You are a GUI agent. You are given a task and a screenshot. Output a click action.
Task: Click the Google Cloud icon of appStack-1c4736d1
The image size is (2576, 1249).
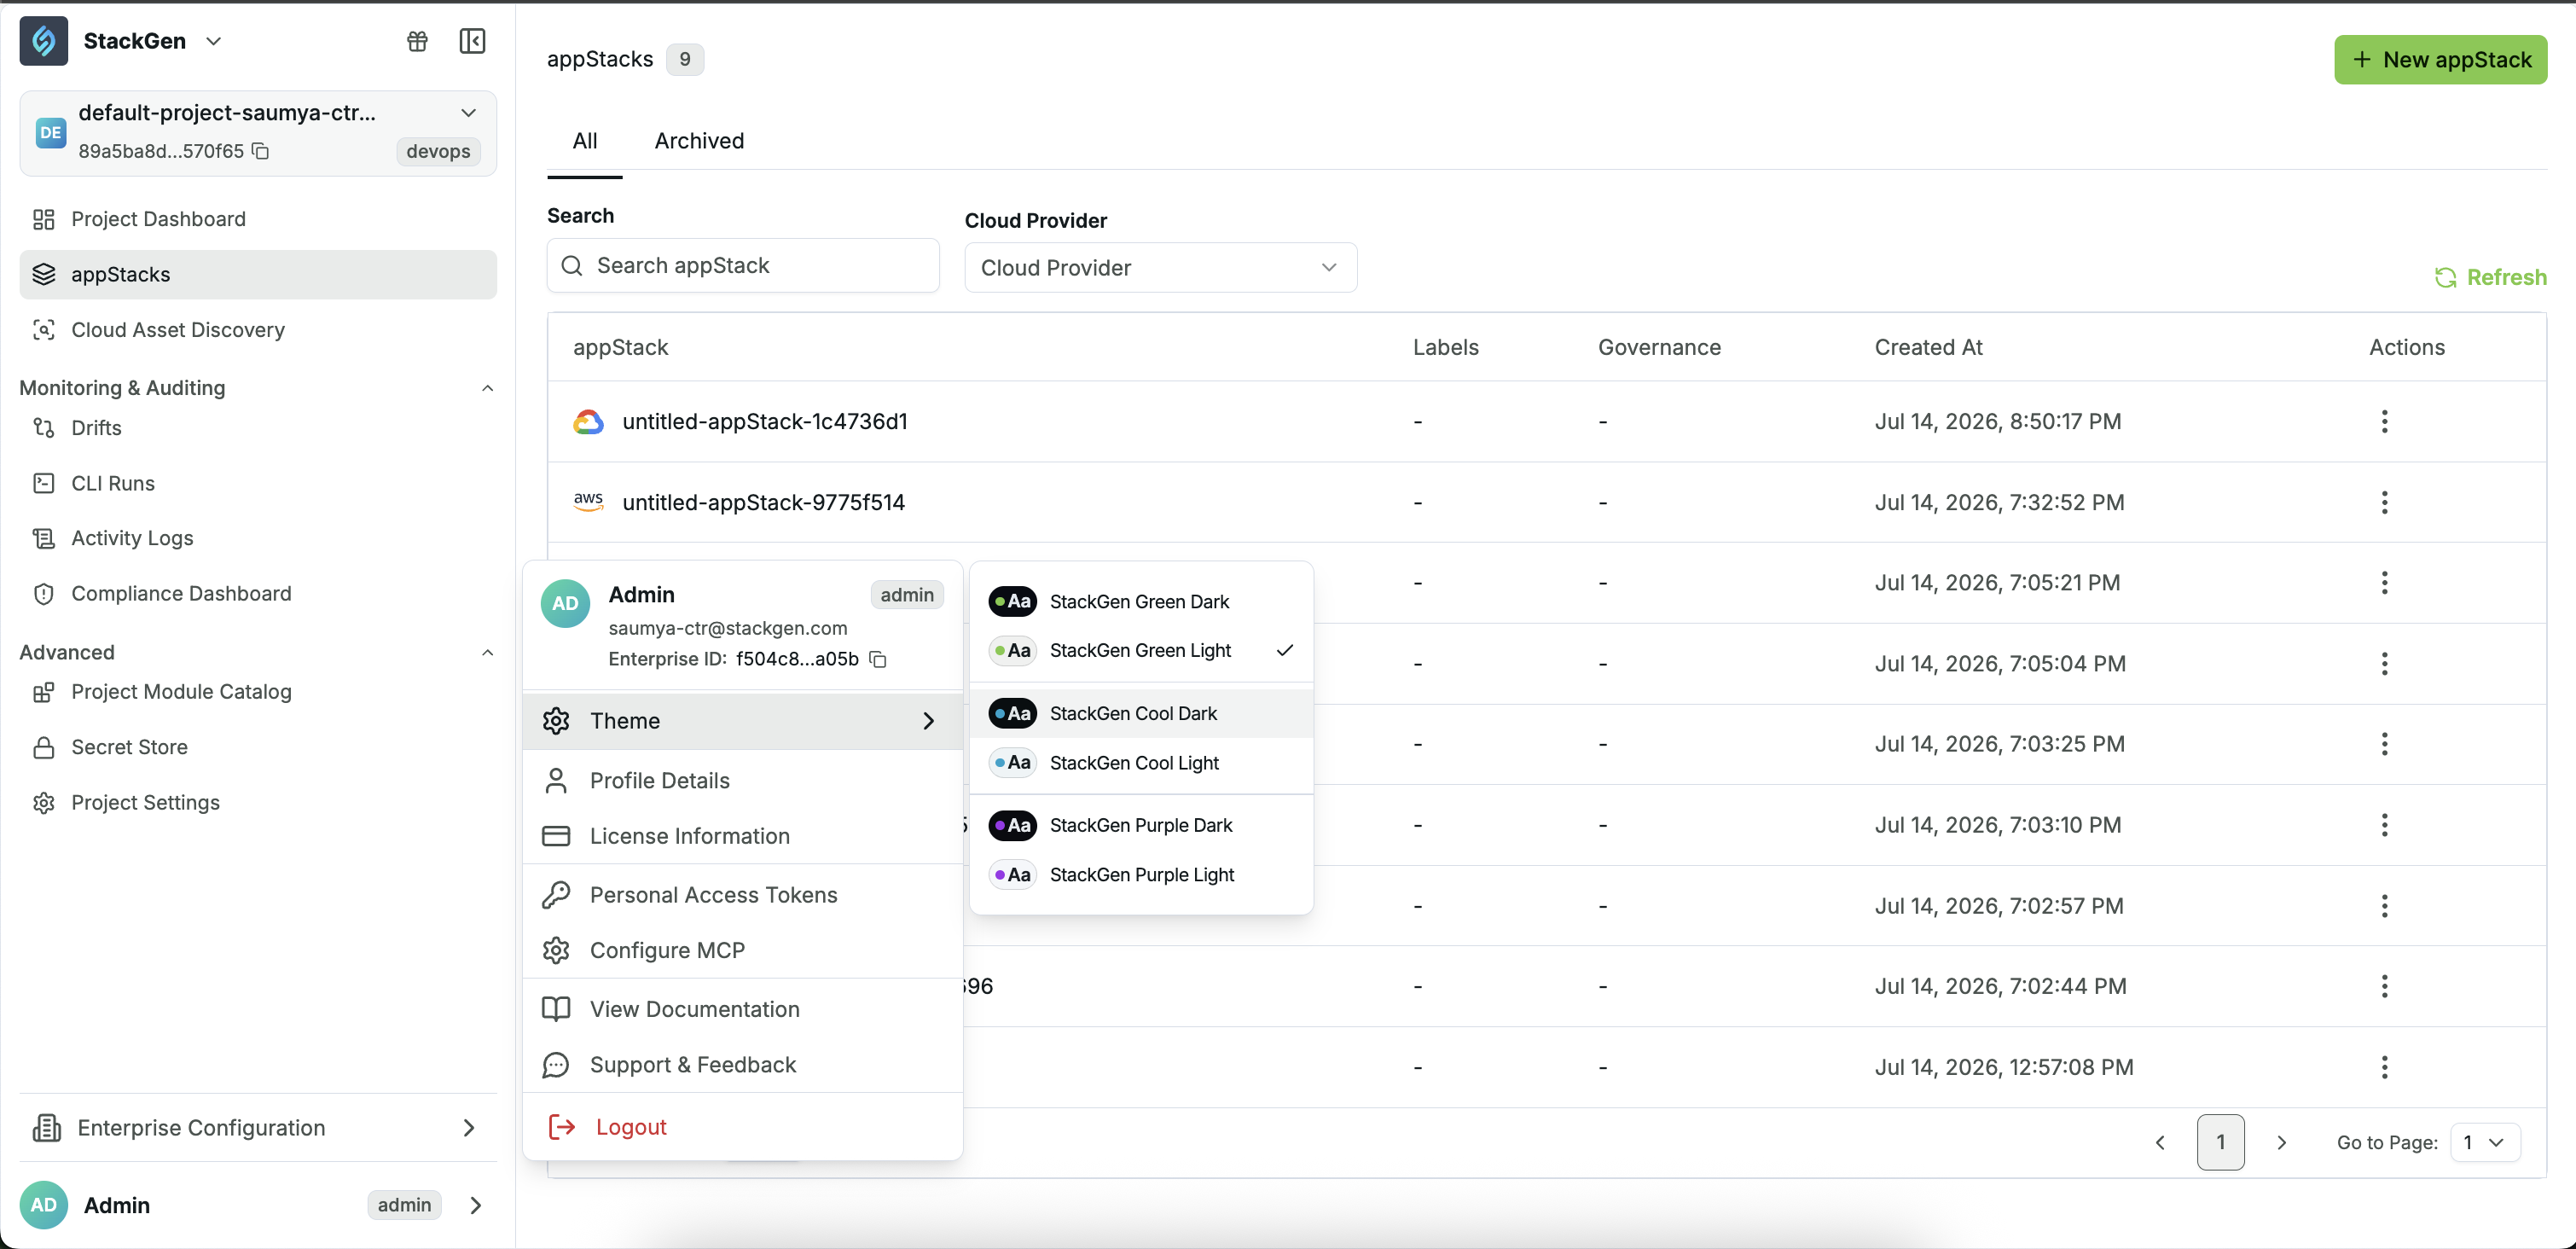point(588,422)
